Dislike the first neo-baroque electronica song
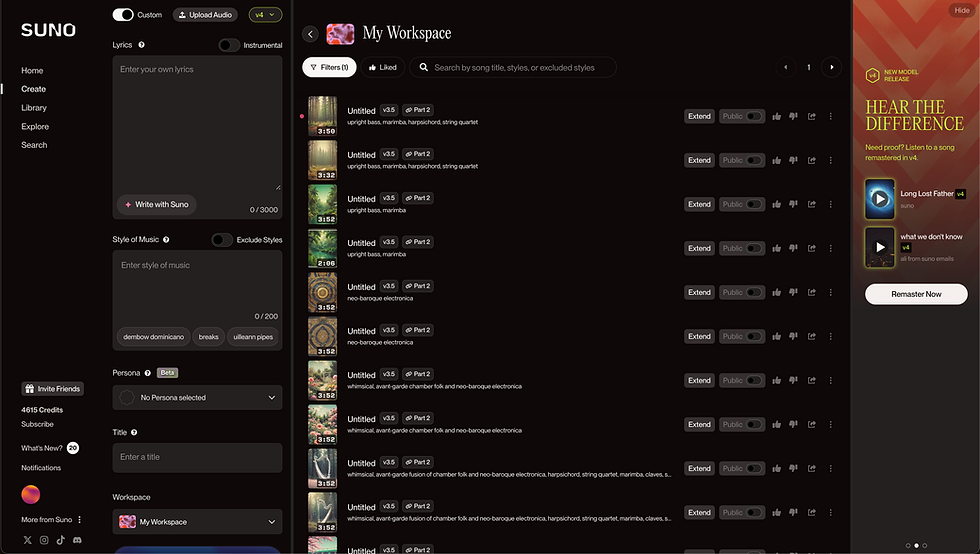The width and height of the screenshot is (980, 554). tap(793, 293)
